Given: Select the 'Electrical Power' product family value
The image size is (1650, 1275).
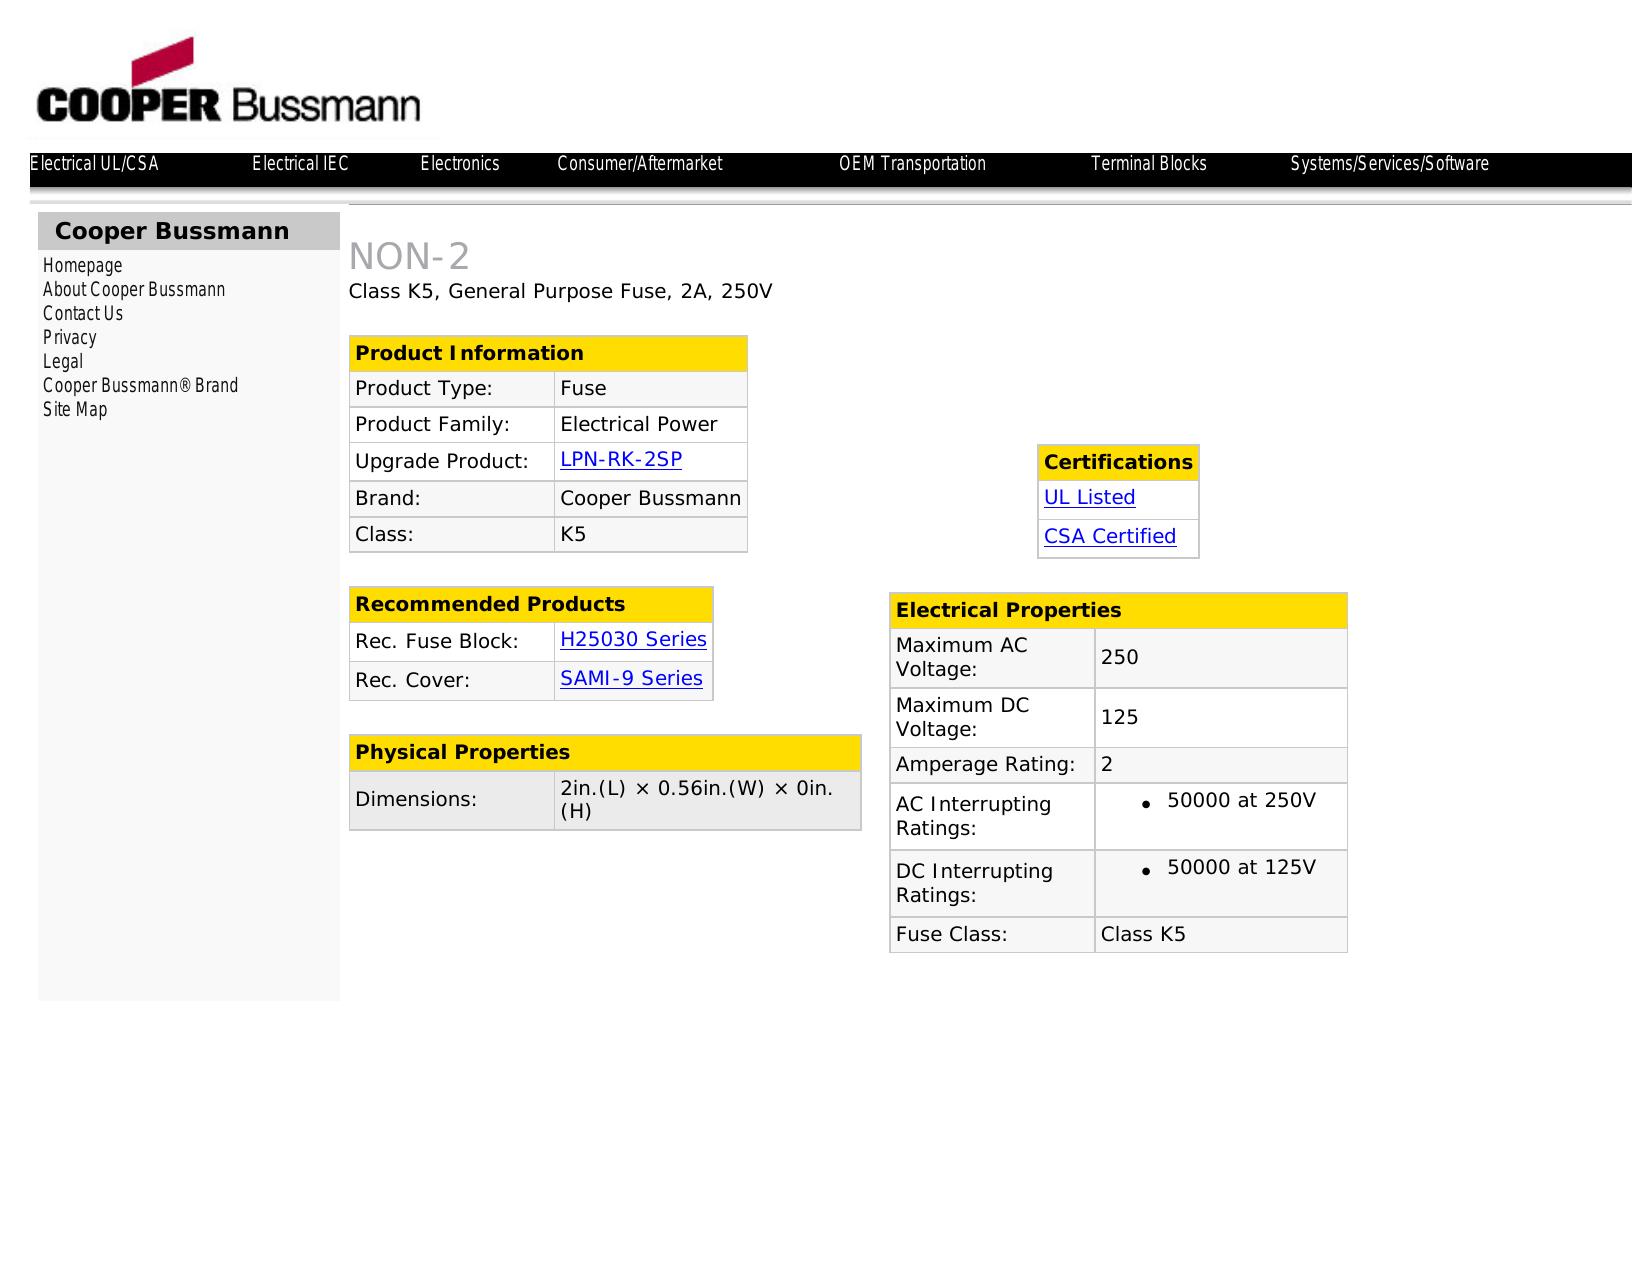Looking at the screenshot, I should [639, 425].
